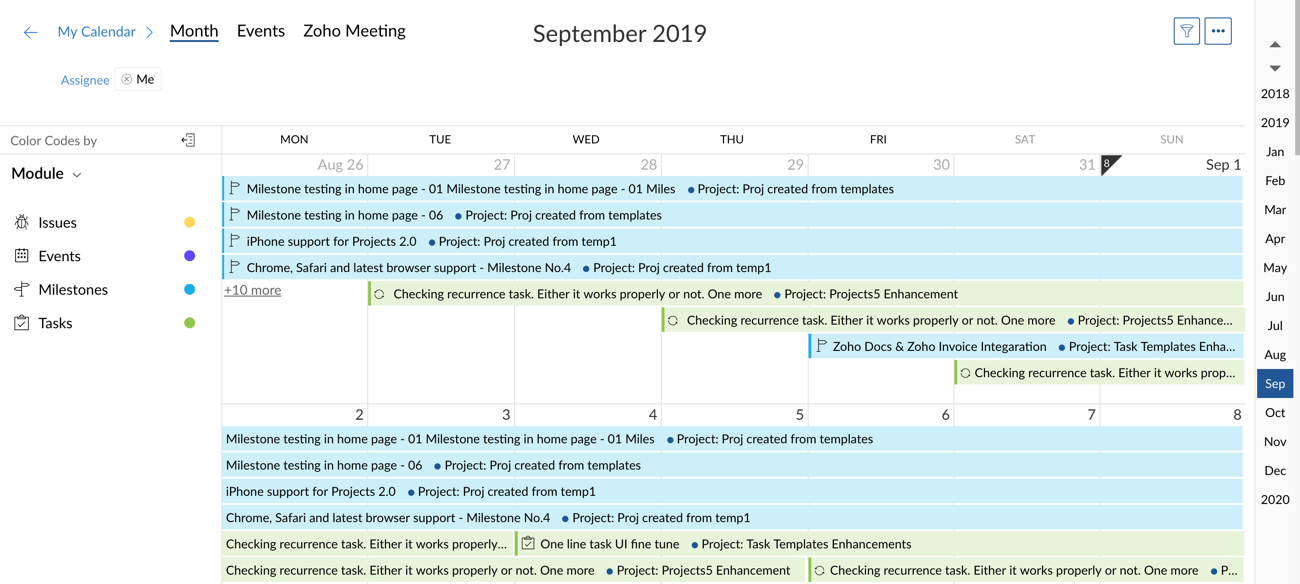Jump to Mar in month navigator
Viewport: 1300px width, 584px height.
click(x=1275, y=210)
